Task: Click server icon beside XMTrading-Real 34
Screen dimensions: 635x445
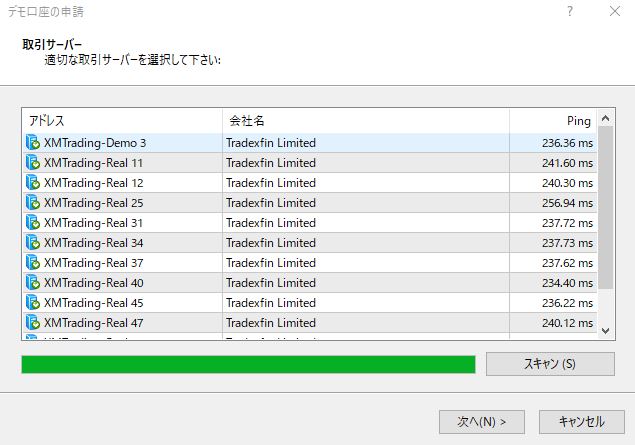Action: [x=33, y=243]
